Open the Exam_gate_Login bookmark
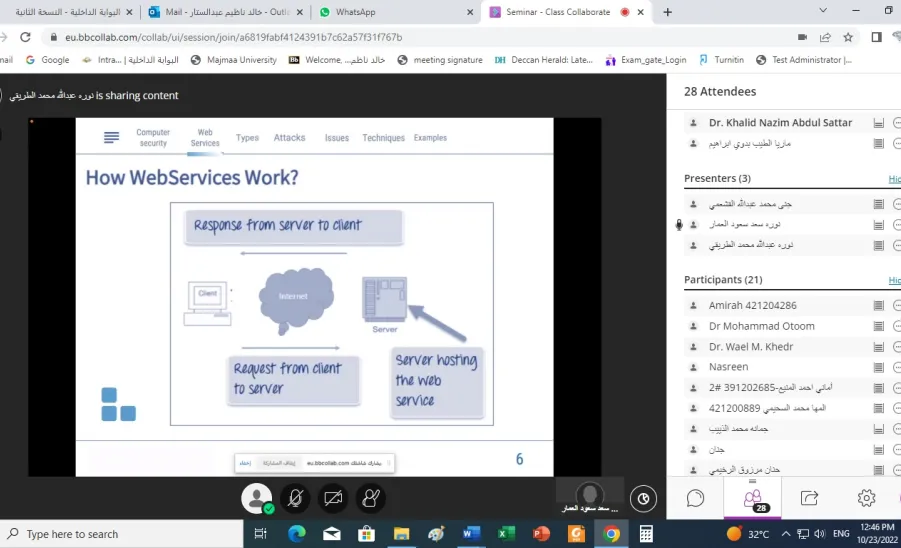 coord(646,60)
